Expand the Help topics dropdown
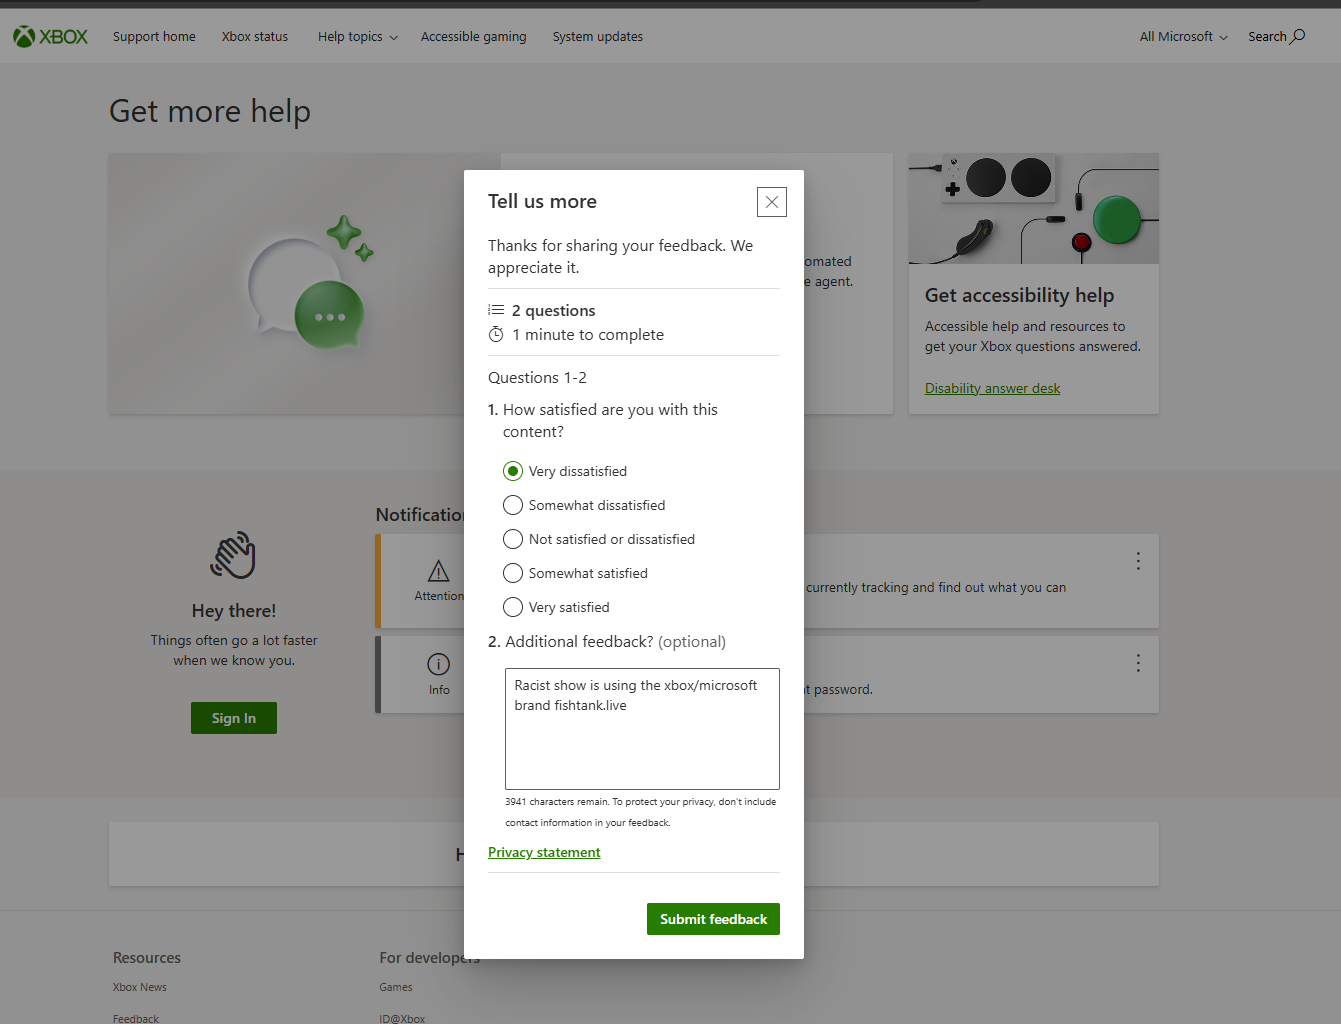This screenshot has height=1024, width=1341. click(x=358, y=37)
